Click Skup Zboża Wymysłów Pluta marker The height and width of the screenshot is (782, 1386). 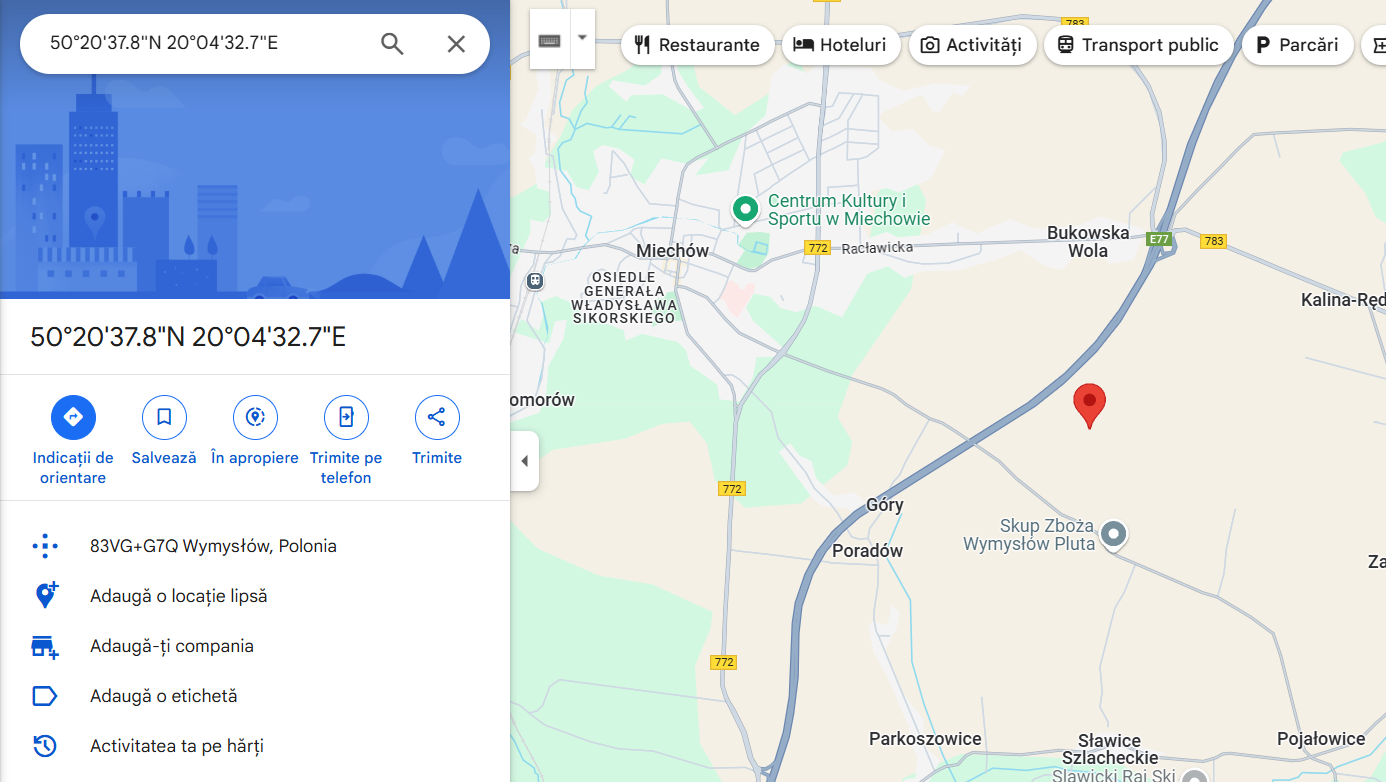(1113, 535)
